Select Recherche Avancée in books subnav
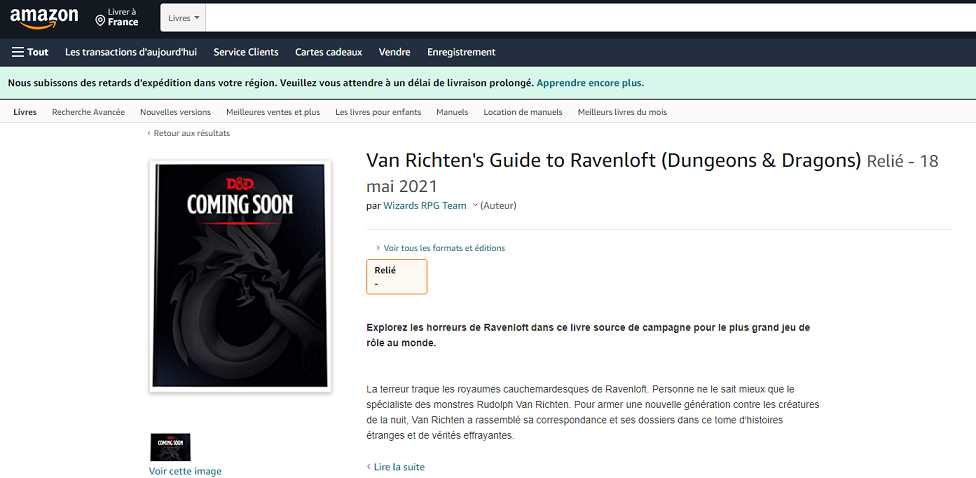The image size is (976, 478). point(88,112)
